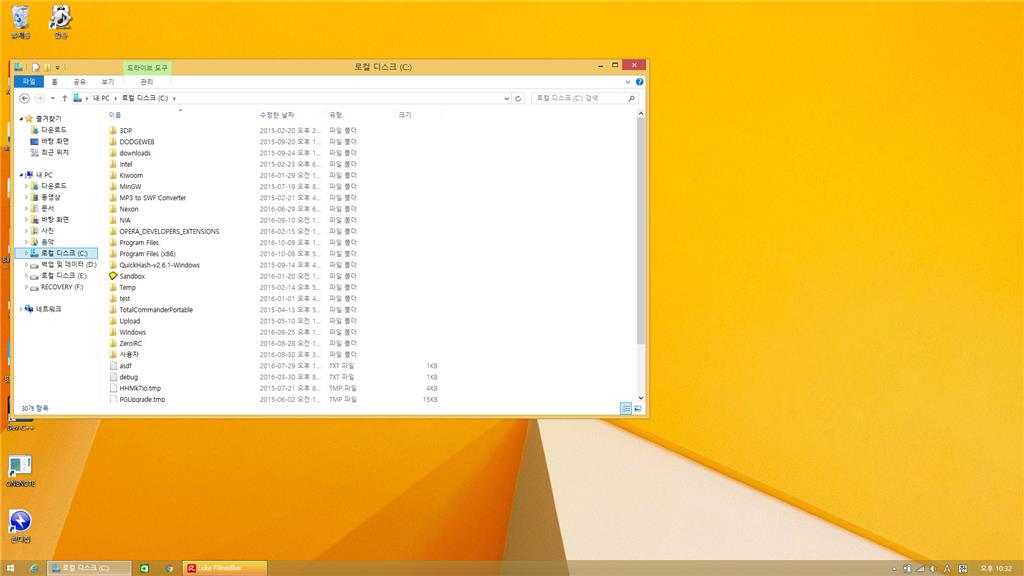
Task: Click the file list vertical scrollbar
Action: point(641,232)
